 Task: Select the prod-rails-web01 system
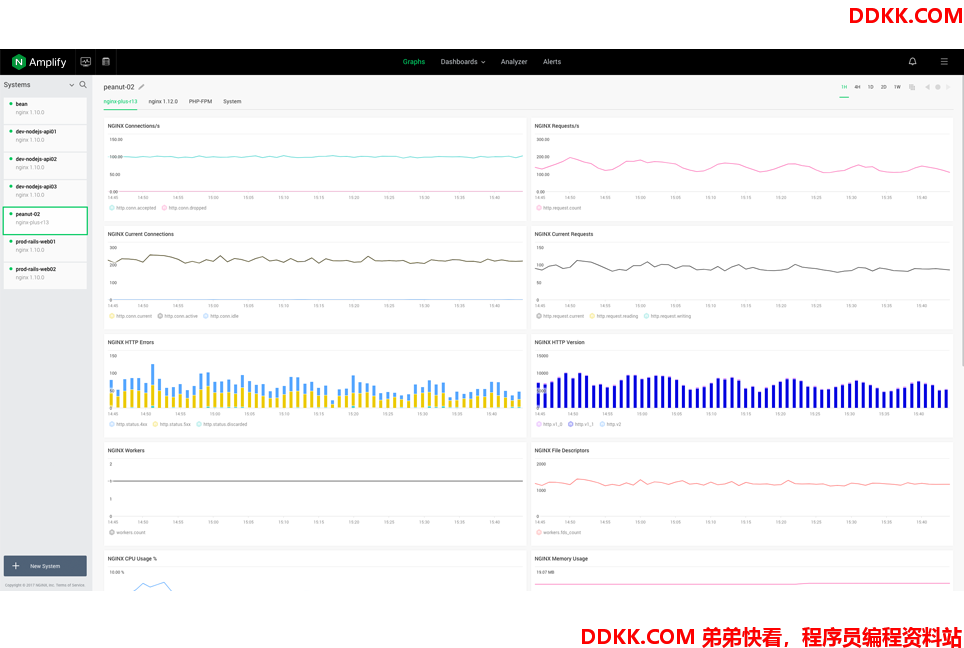click(45, 248)
